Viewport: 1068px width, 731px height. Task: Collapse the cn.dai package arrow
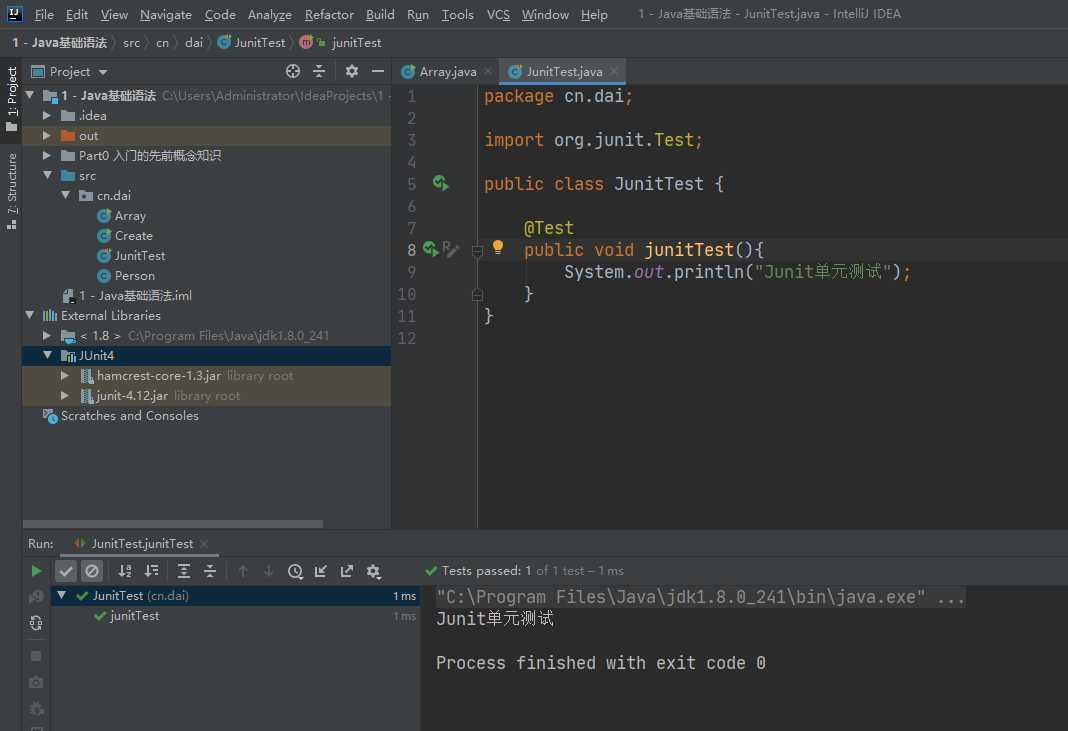tap(65, 195)
